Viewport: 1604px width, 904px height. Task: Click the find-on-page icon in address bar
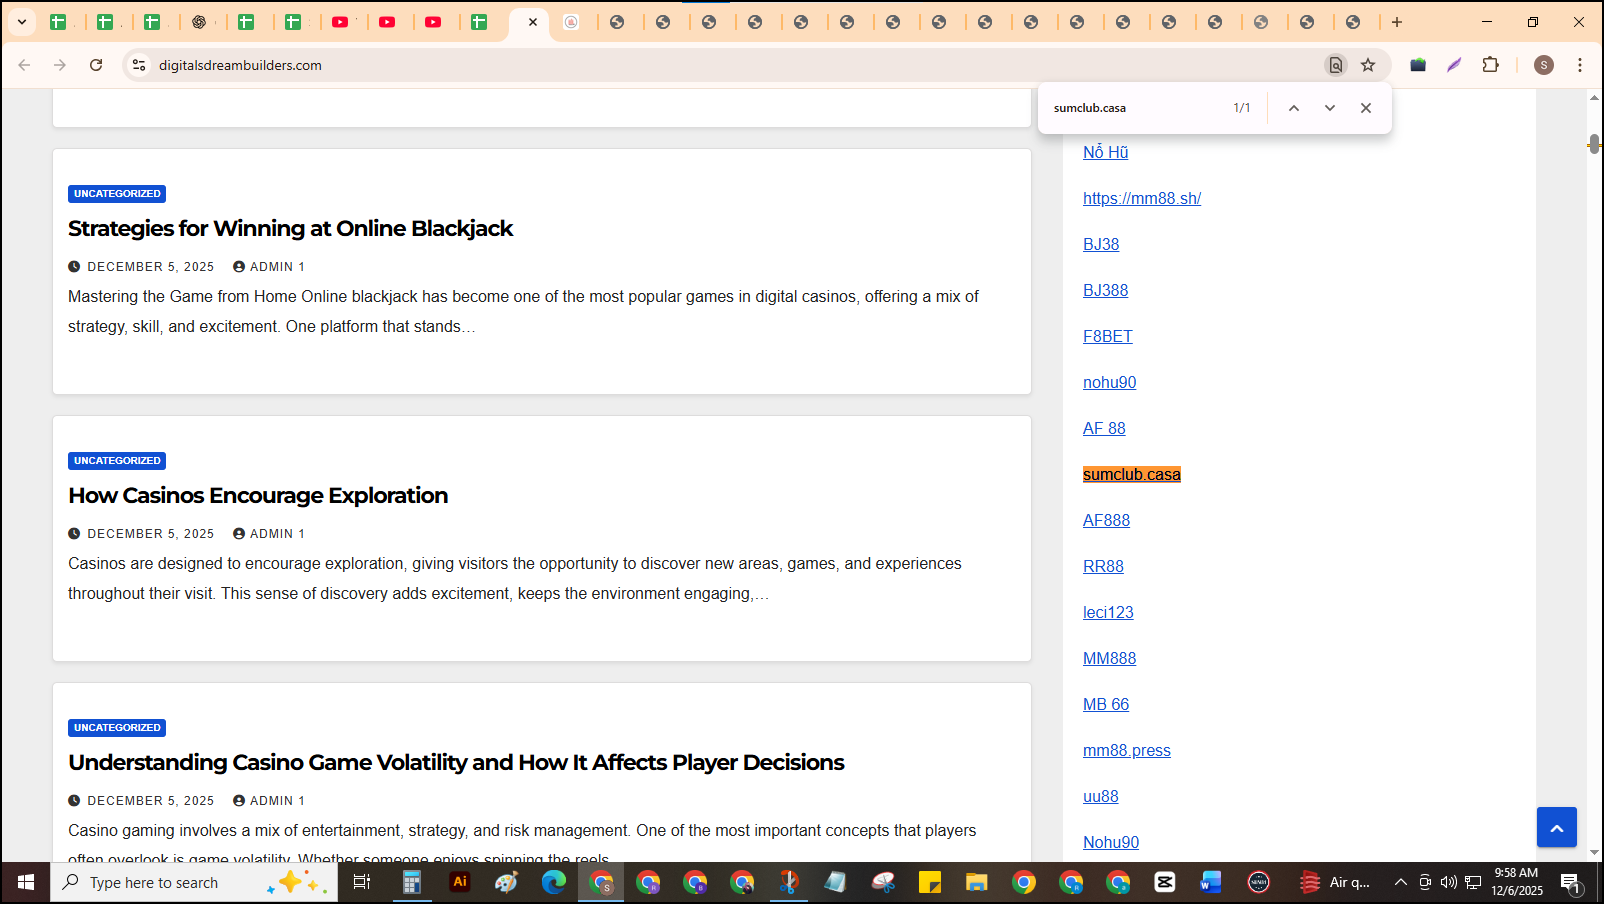click(1335, 65)
